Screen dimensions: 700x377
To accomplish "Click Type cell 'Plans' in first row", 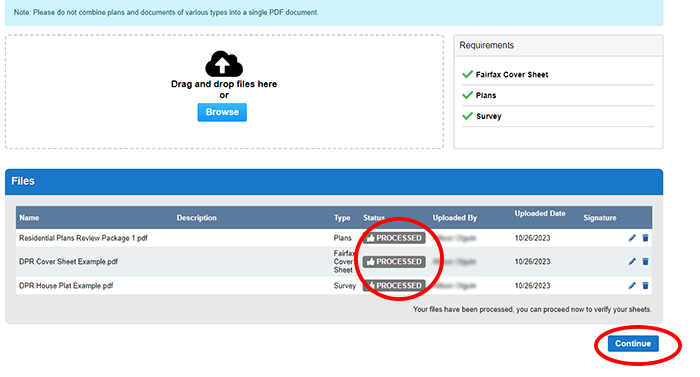I will point(342,238).
